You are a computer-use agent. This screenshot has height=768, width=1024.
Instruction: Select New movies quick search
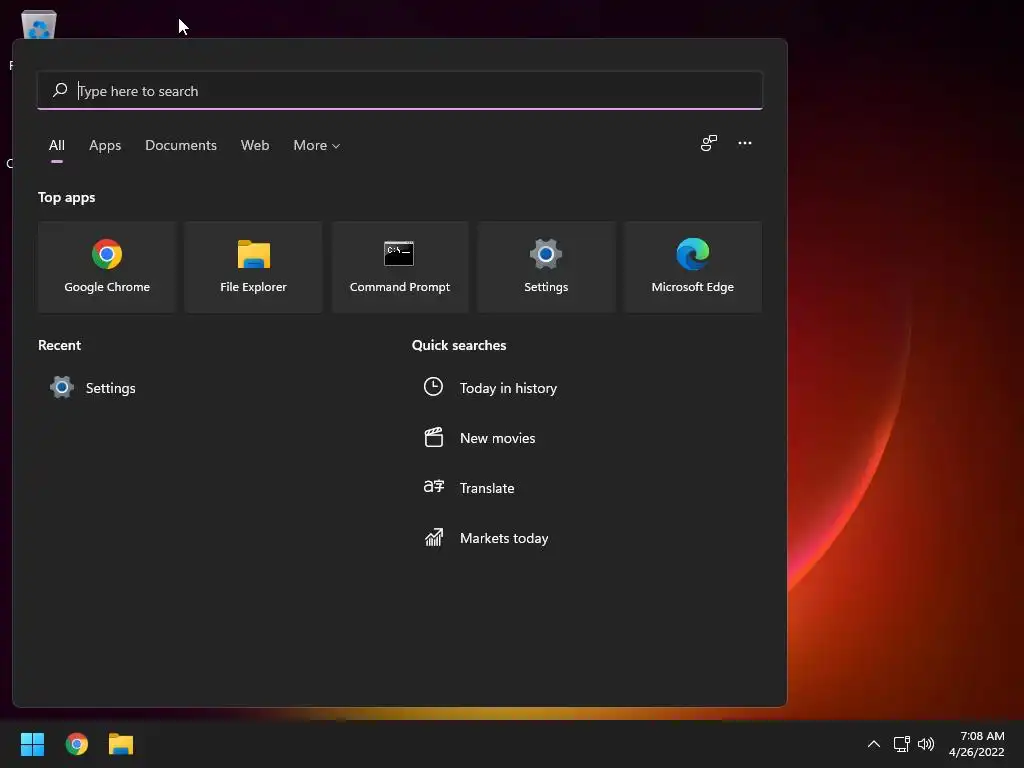point(479,438)
